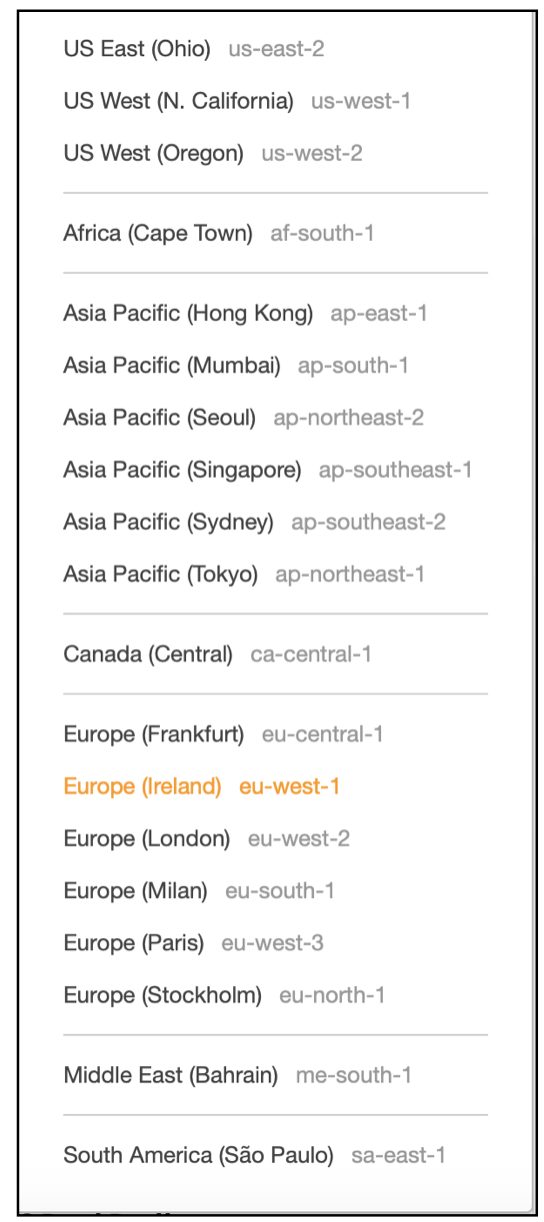Viewport: 544px width, 1222px height.
Task: Click the sa-east-1 region code
Action: [399, 1156]
